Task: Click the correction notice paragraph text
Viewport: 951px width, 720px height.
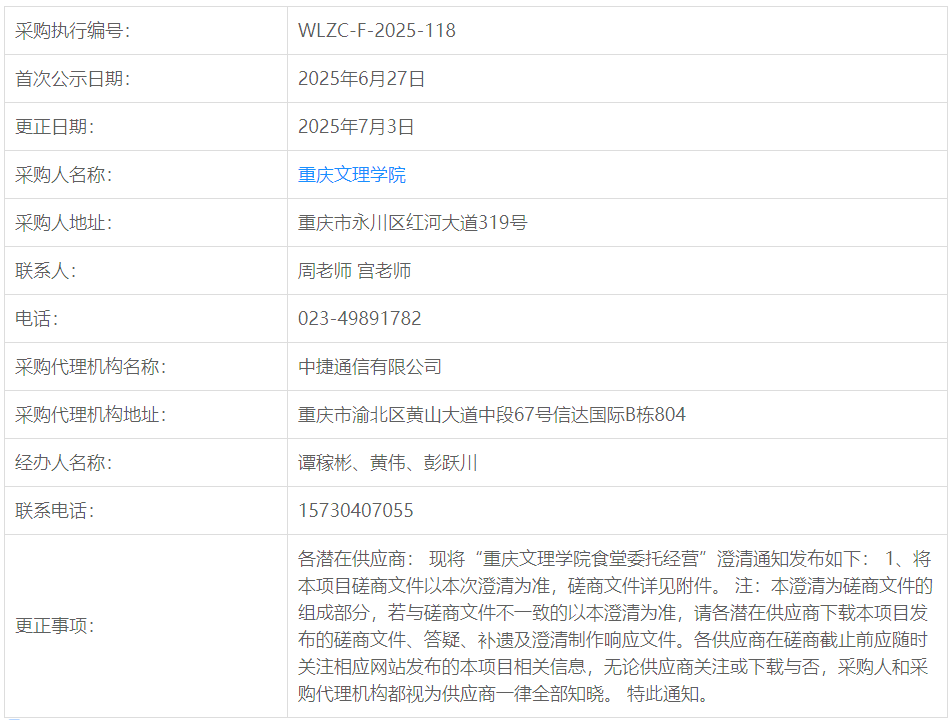Action: [615, 625]
